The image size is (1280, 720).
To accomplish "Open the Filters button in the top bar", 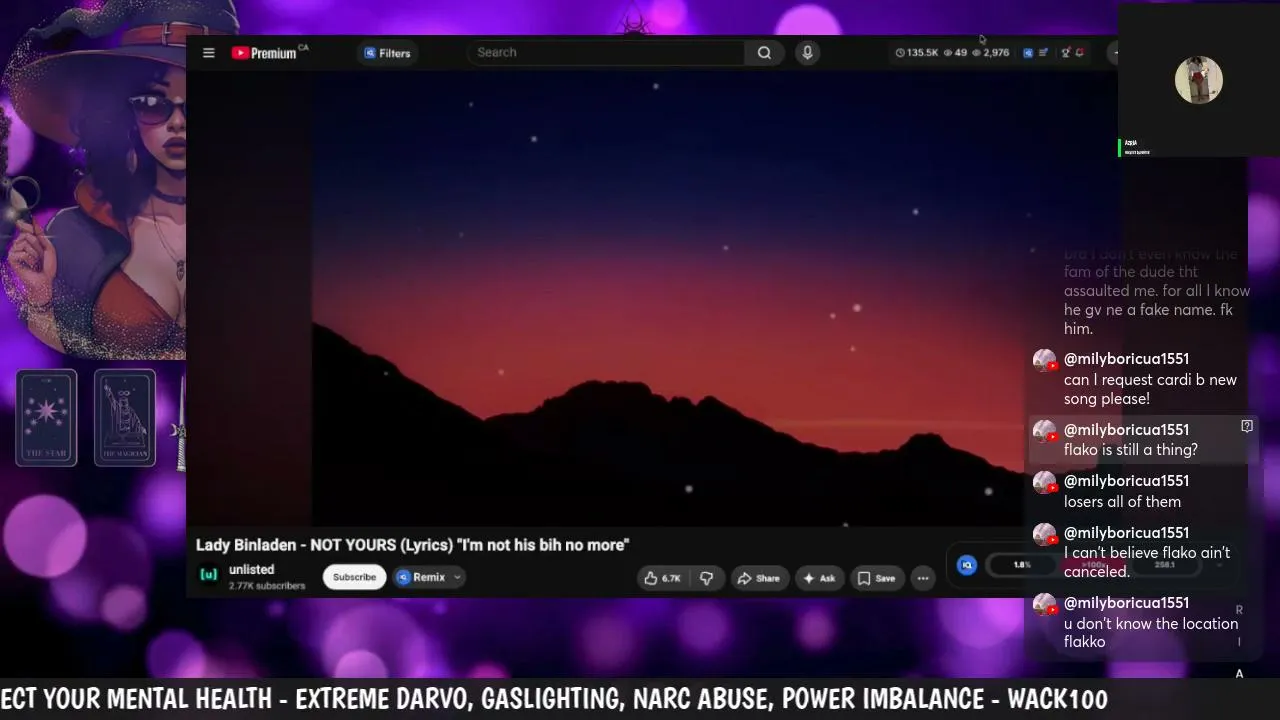I will point(388,53).
